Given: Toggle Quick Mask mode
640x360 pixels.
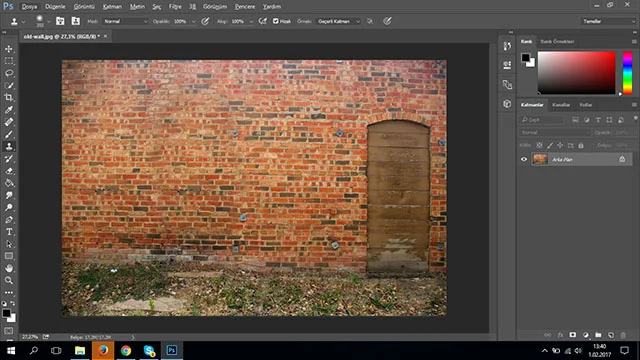Looking at the screenshot, I should (9, 331).
